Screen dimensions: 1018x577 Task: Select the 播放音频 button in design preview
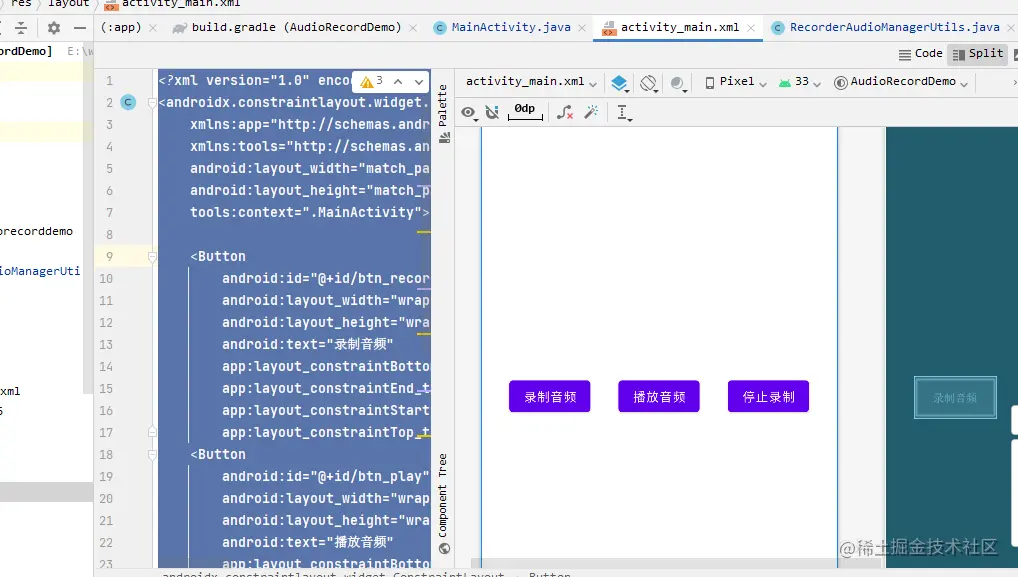click(x=659, y=397)
